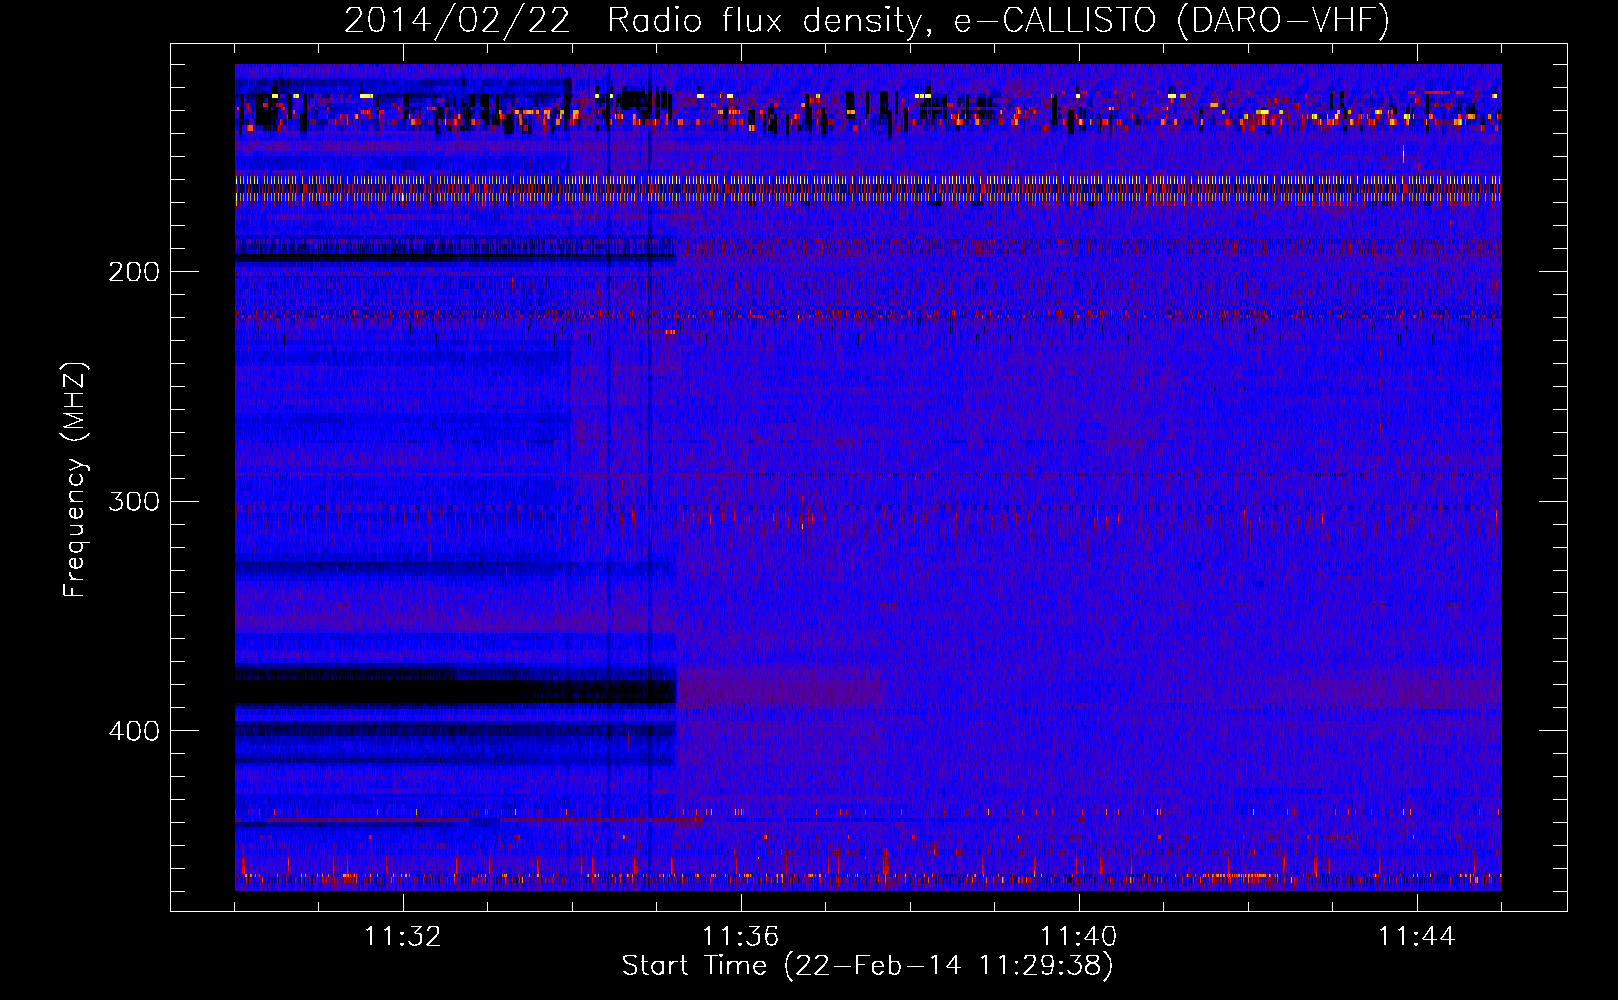Screen dimensions: 1618x1000
Task: Click the 'Start Time (22-Feb-14 11:29:38)' label
Action: [867, 966]
